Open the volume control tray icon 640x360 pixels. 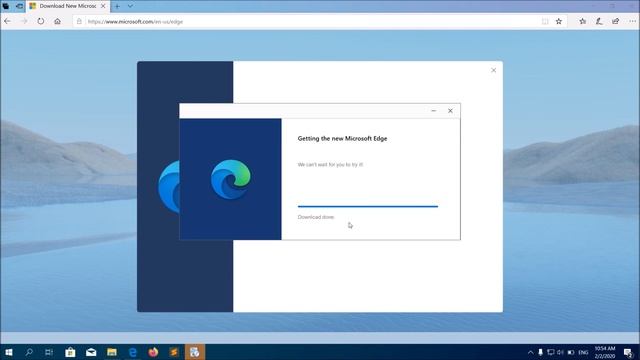(560, 352)
